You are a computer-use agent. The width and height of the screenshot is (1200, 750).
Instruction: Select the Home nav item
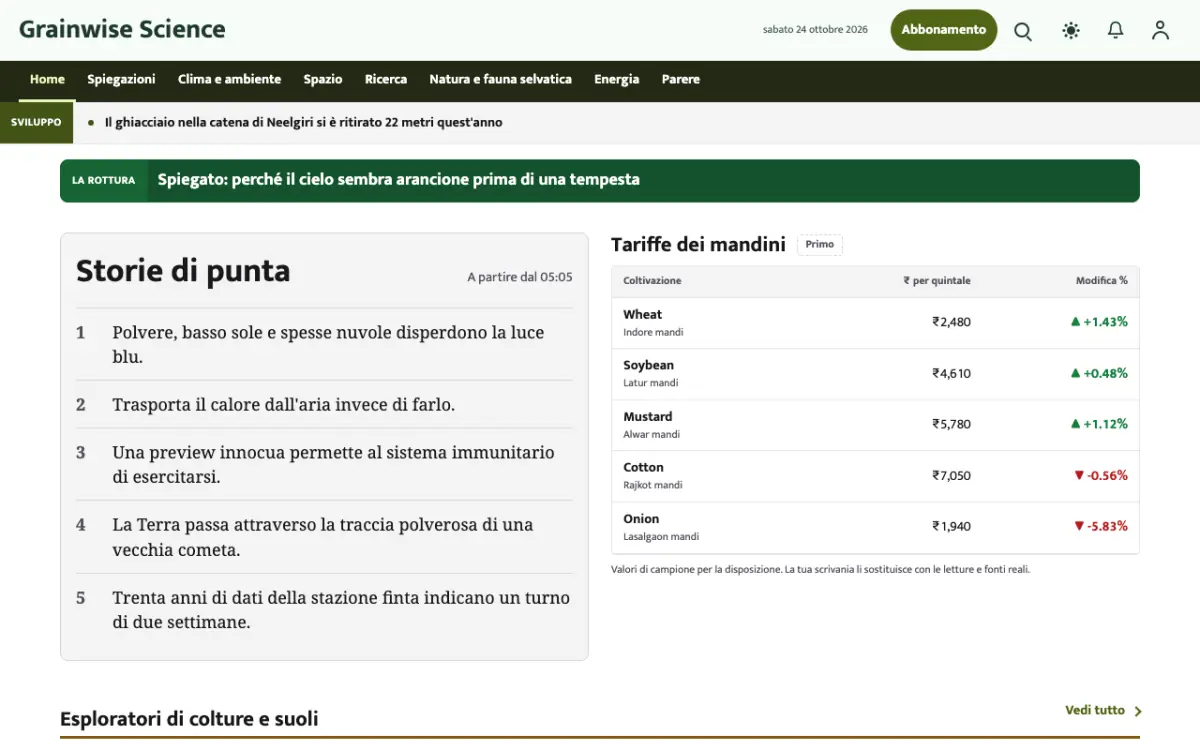[x=47, y=79]
